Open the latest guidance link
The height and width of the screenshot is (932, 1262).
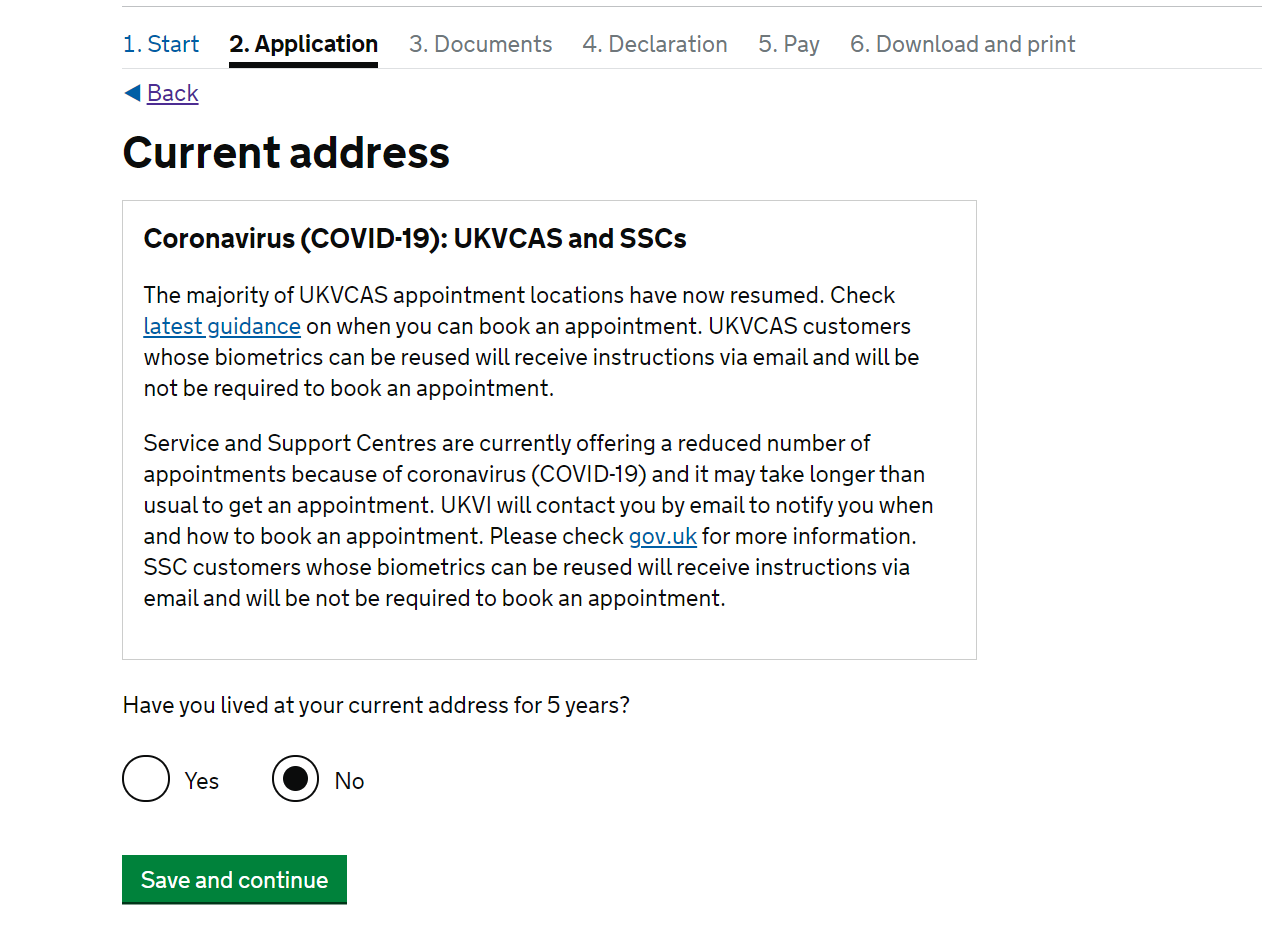(x=222, y=326)
